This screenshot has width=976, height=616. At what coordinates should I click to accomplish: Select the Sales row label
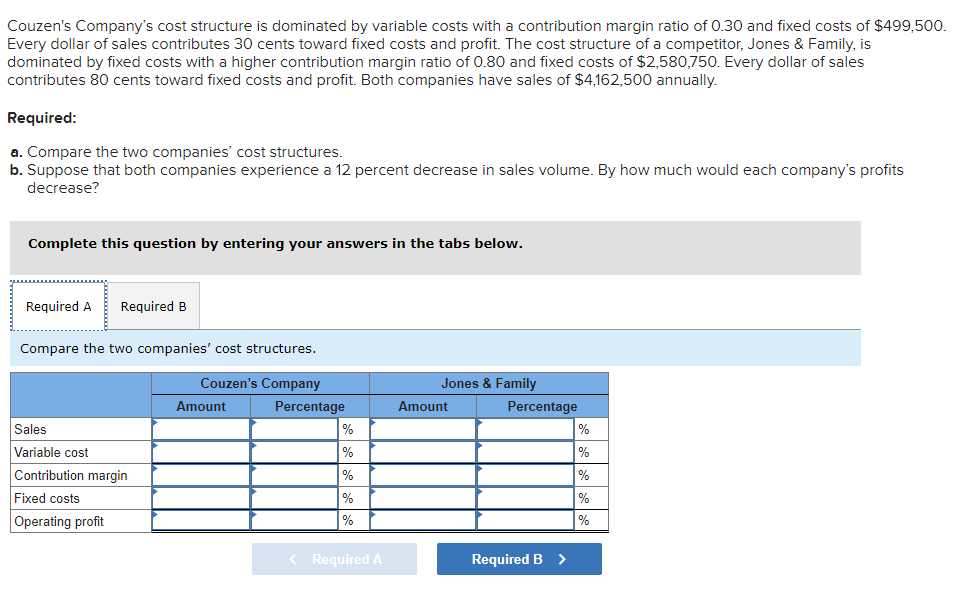click(30, 429)
